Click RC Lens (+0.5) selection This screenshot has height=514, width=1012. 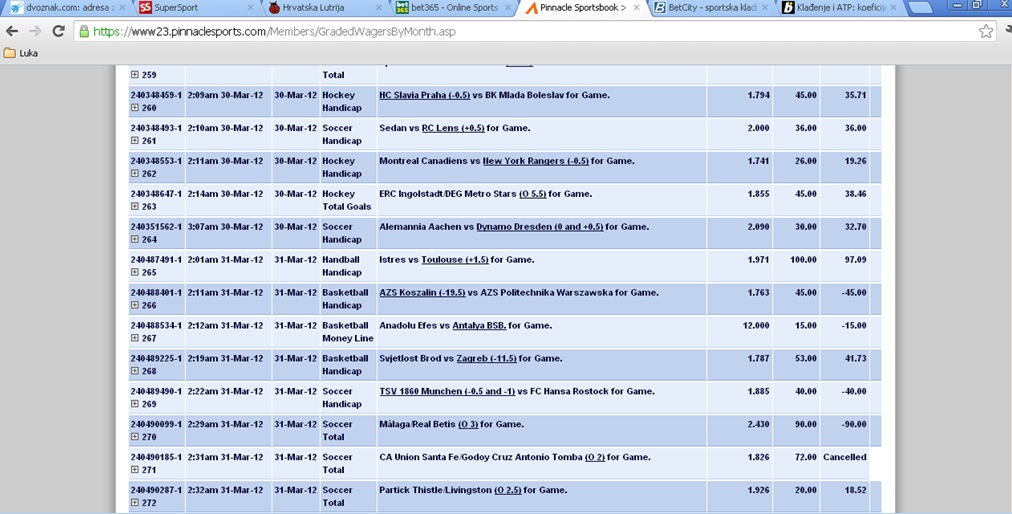pyautogui.click(x=453, y=128)
